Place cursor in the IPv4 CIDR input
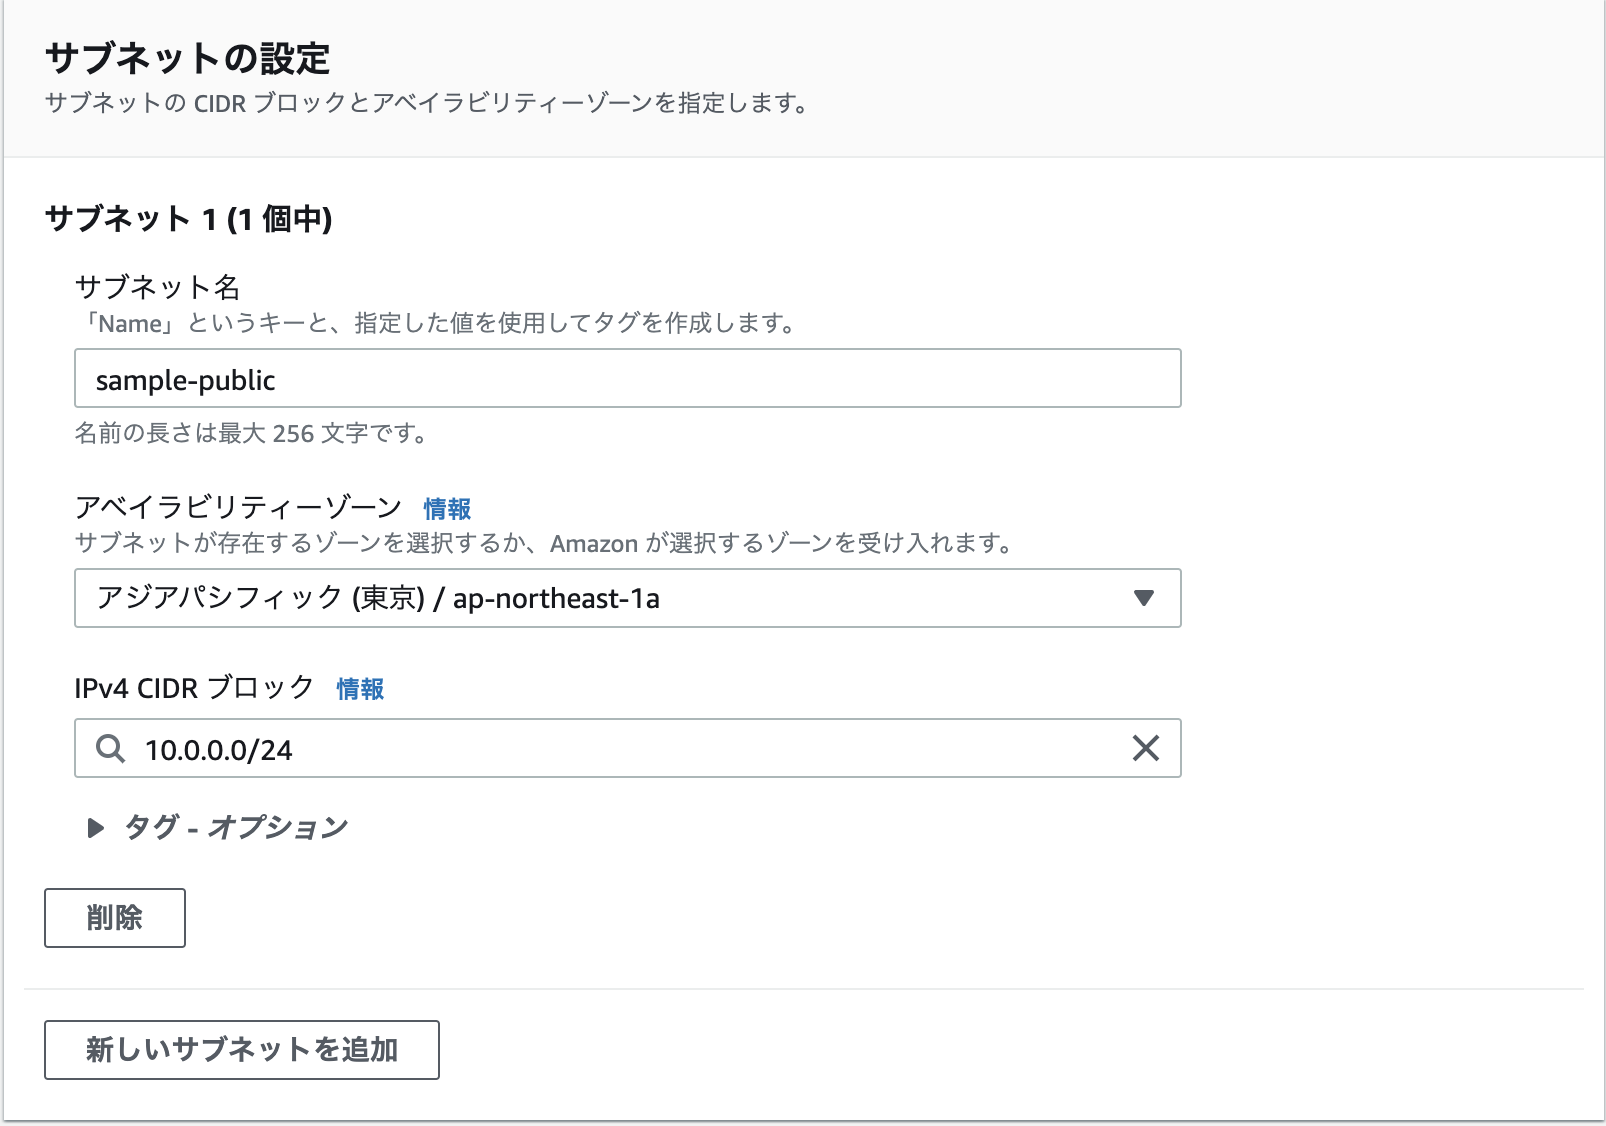This screenshot has width=1606, height=1126. tap(600, 748)
